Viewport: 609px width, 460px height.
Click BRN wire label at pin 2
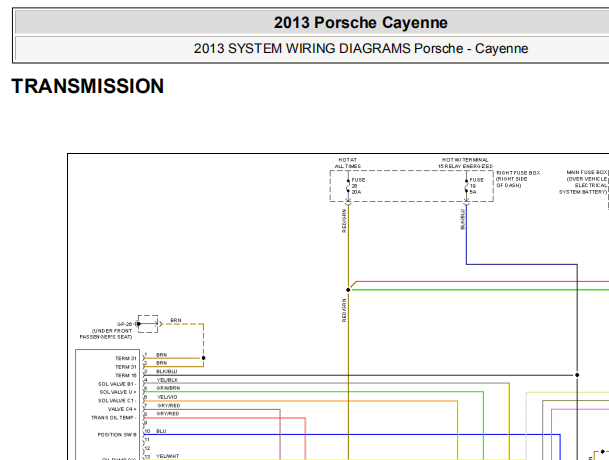tap(162, 363)
